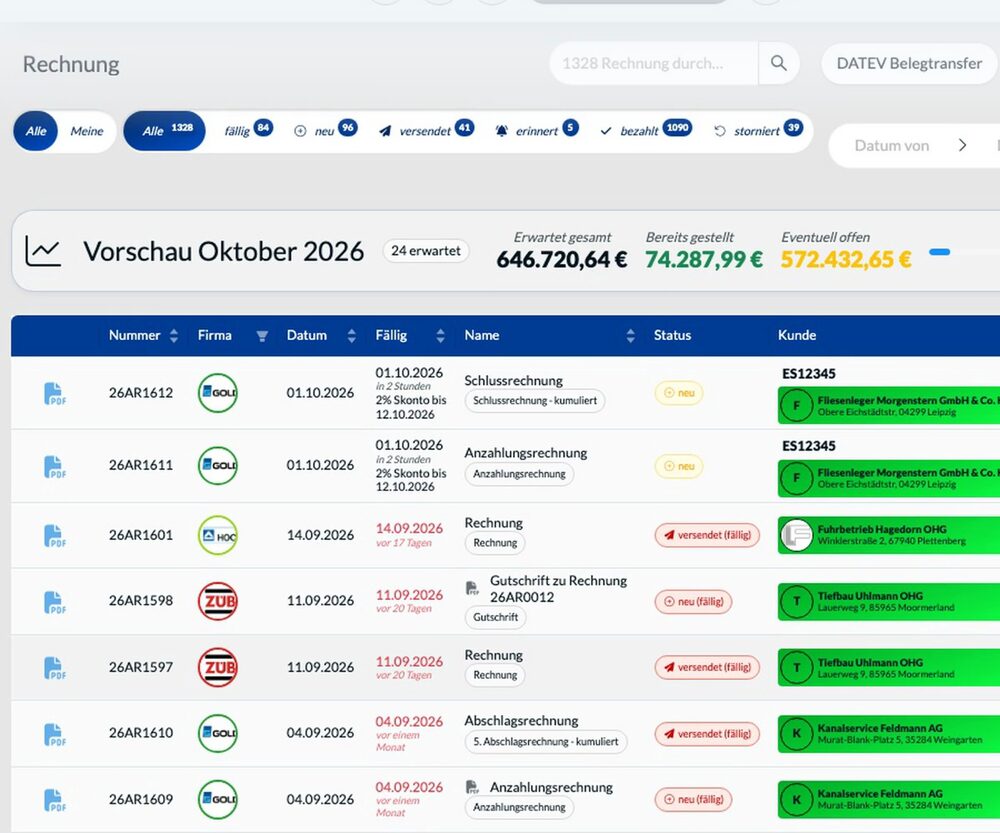Click the Datum von date field
Screen dimensions: 1000x833
click(x=892, y=145)
